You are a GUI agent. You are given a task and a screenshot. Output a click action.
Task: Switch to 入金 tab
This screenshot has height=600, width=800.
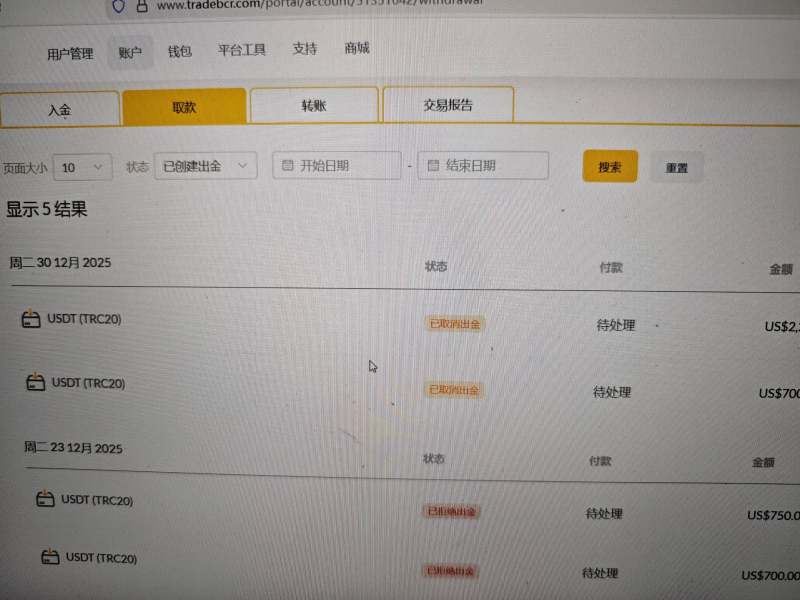pos(60,109)
